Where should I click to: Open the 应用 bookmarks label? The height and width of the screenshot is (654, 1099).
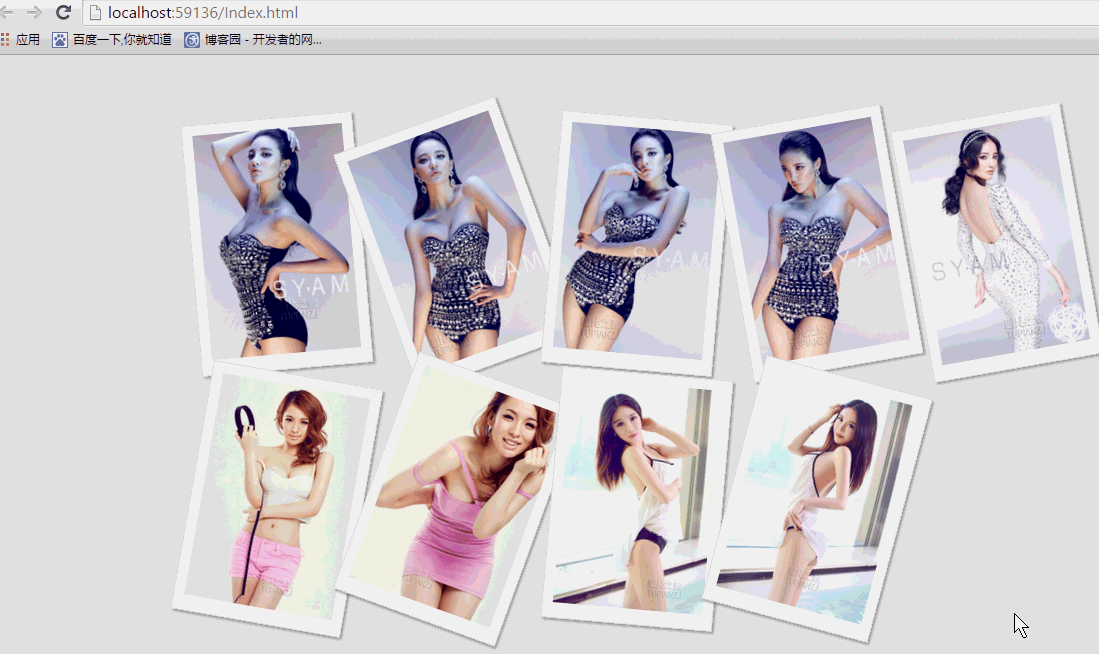click(x=28, y=40)
